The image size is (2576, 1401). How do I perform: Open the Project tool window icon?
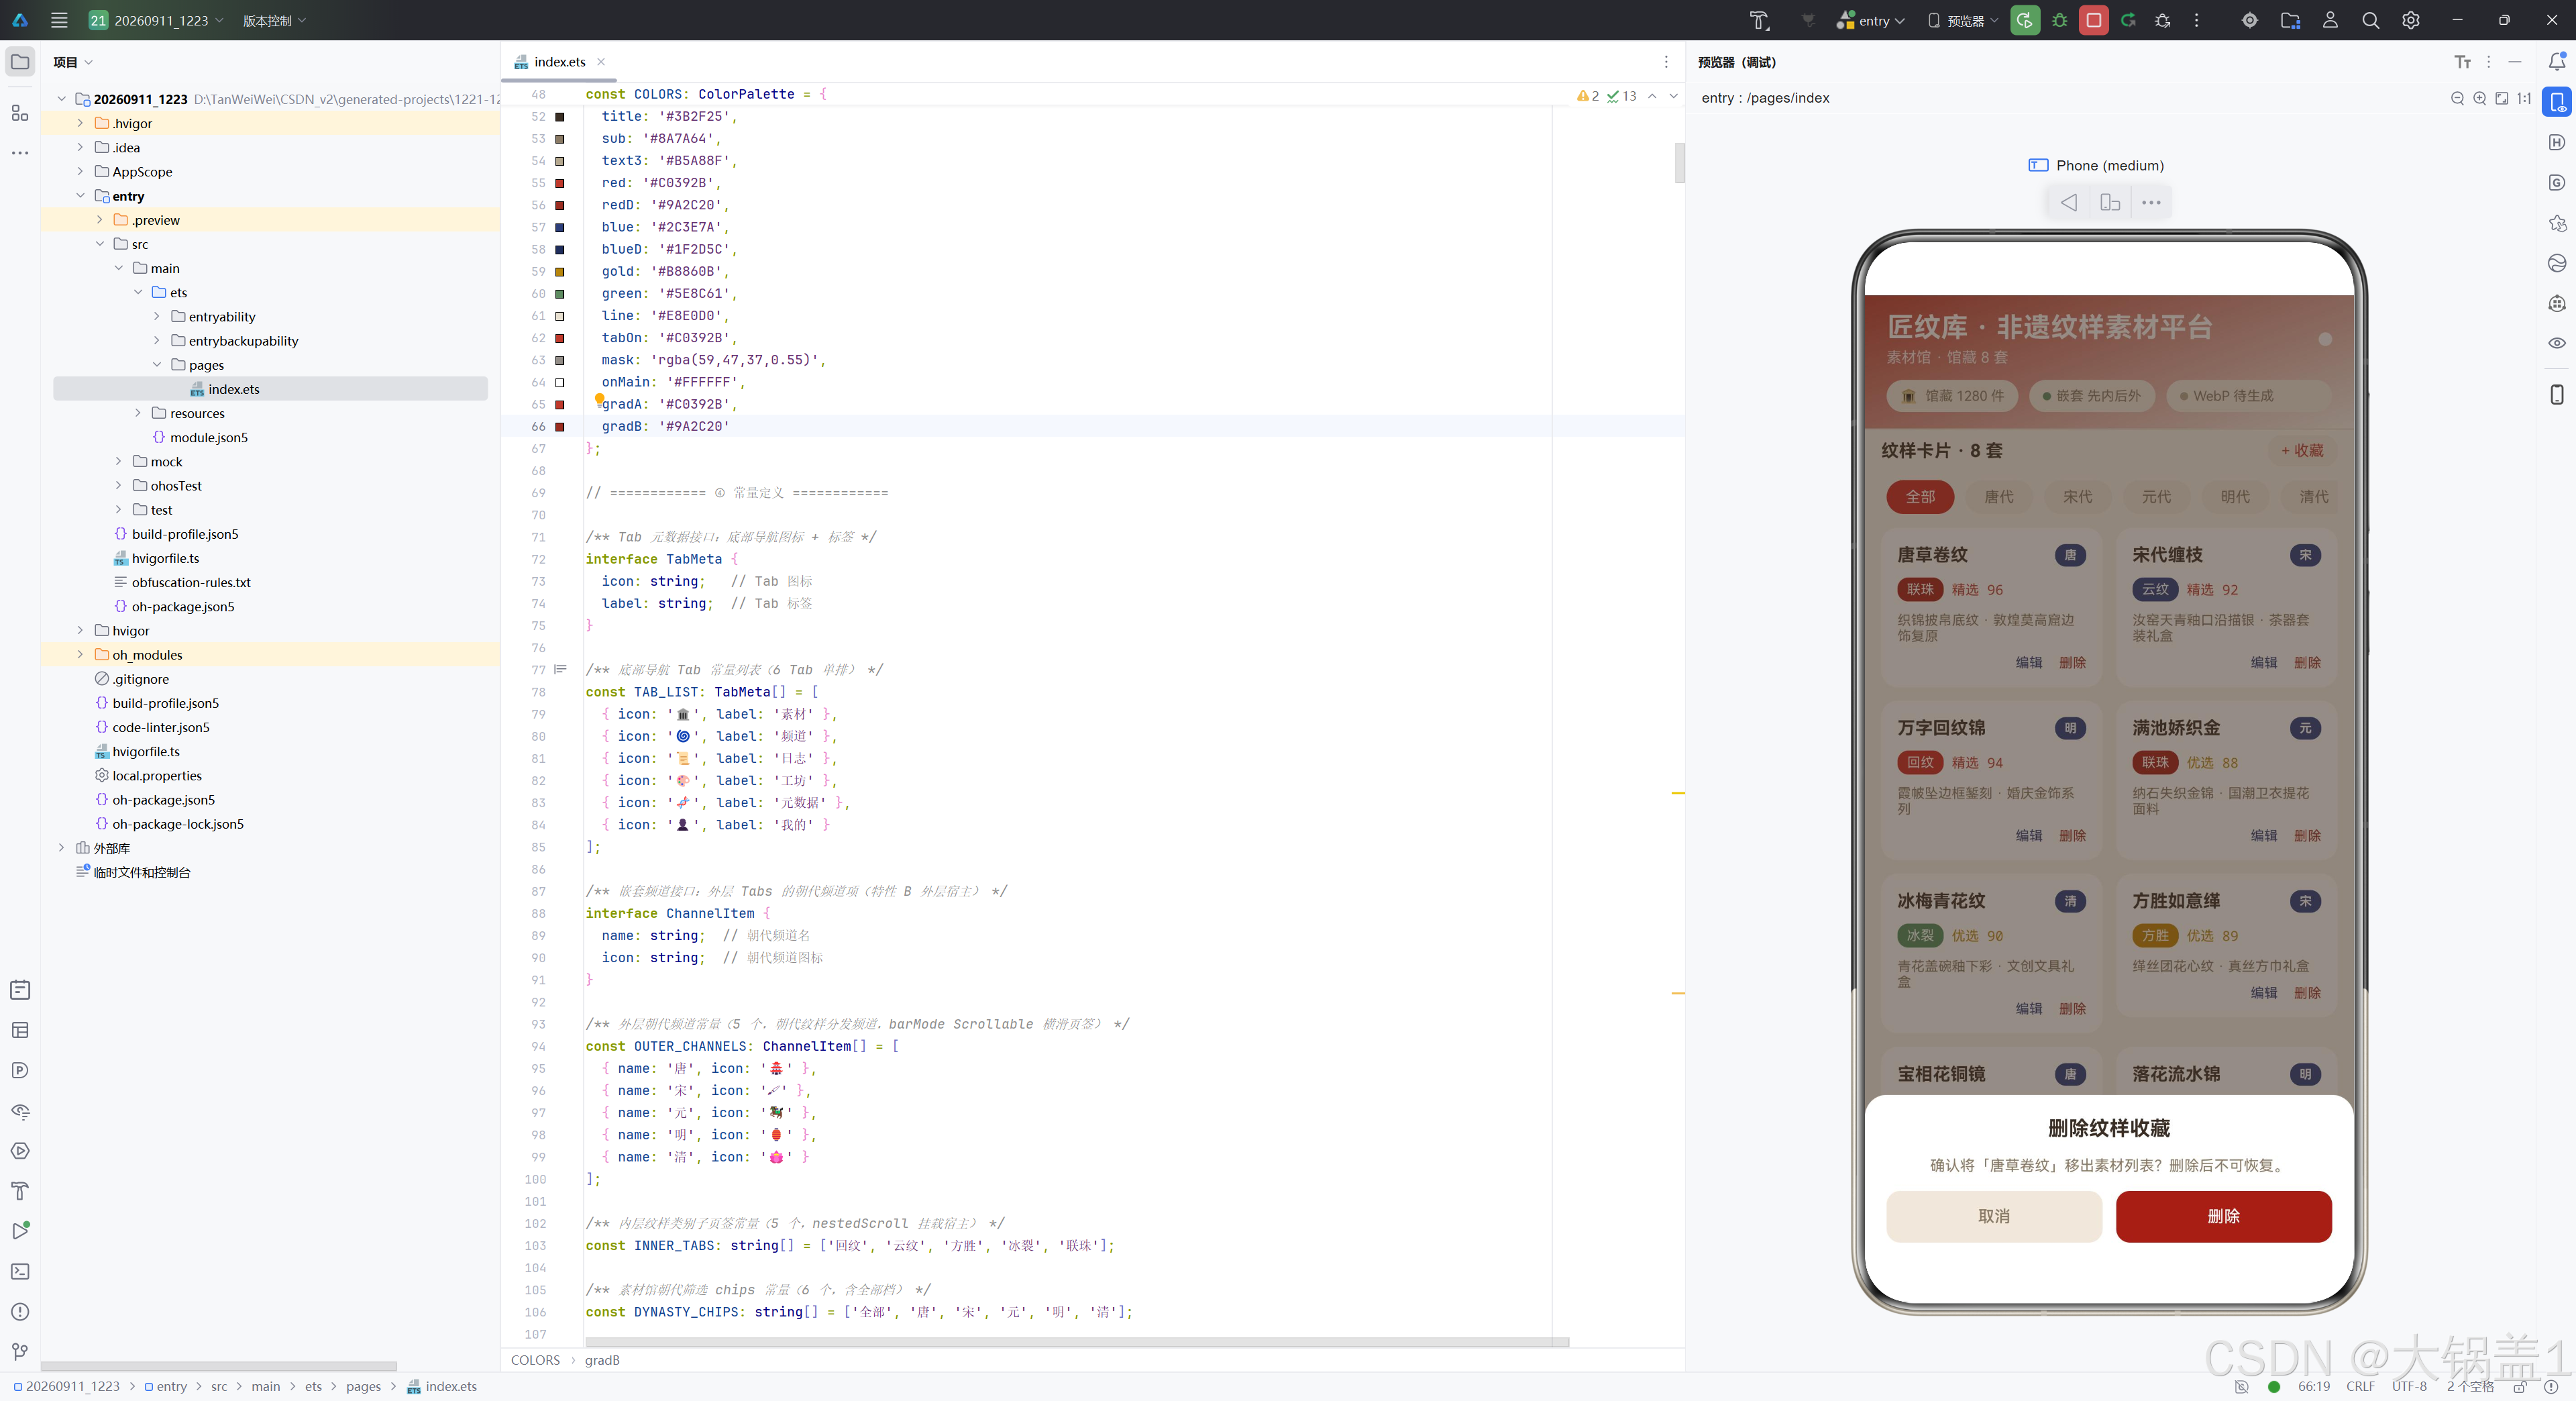20,62
